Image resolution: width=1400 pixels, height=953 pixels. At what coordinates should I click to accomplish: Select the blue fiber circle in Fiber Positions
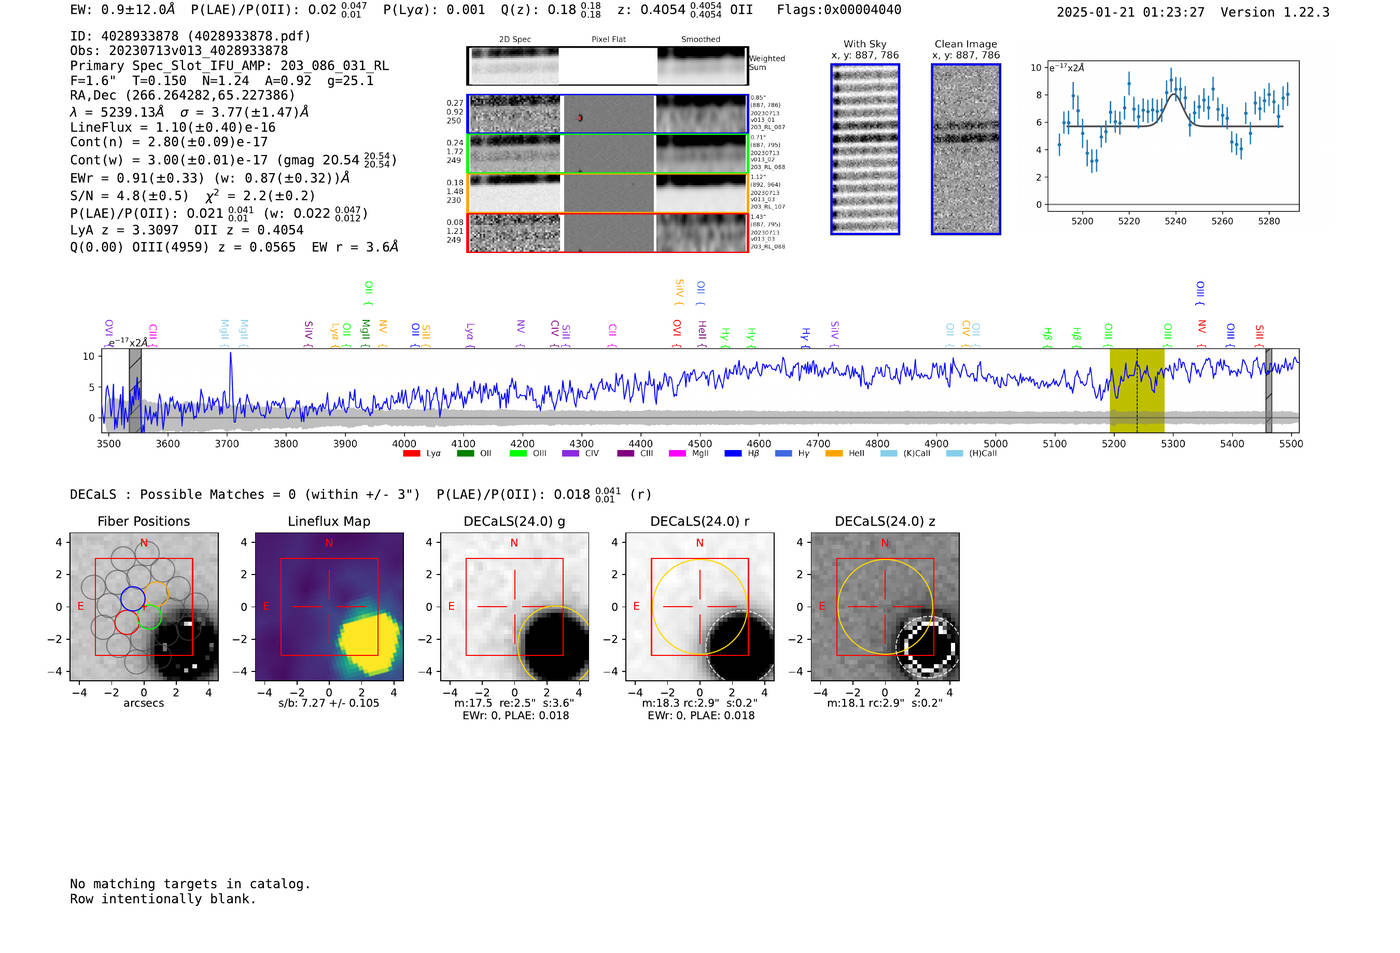[132, 599]
